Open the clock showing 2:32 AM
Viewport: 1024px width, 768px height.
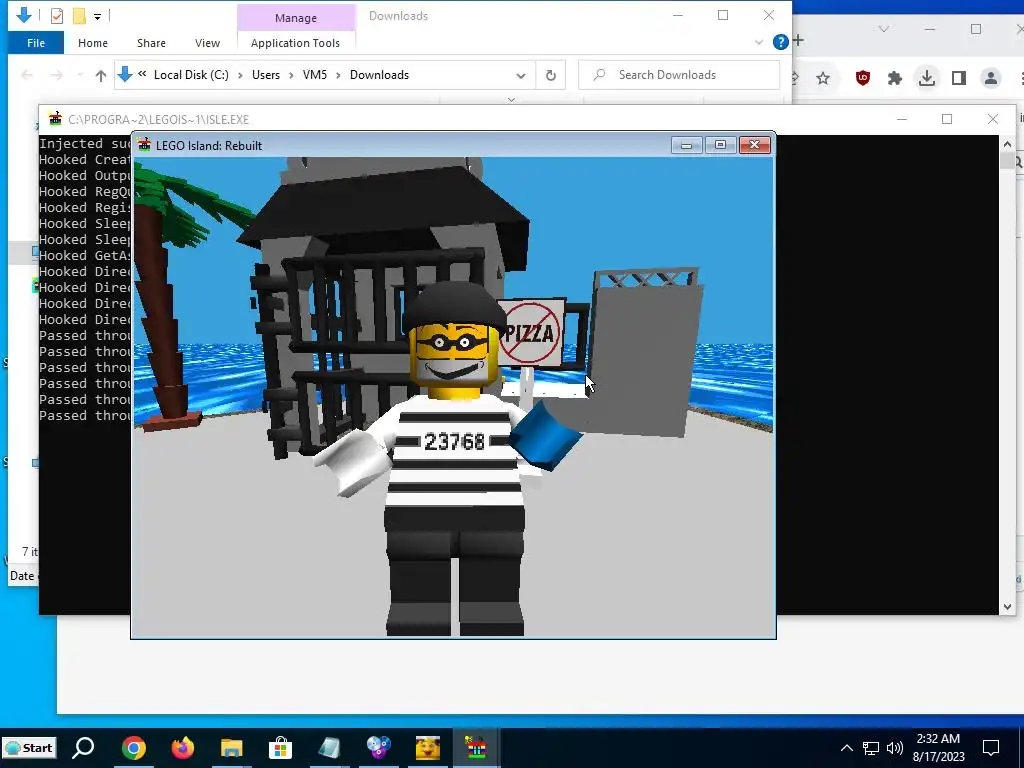tap(938, 748)
